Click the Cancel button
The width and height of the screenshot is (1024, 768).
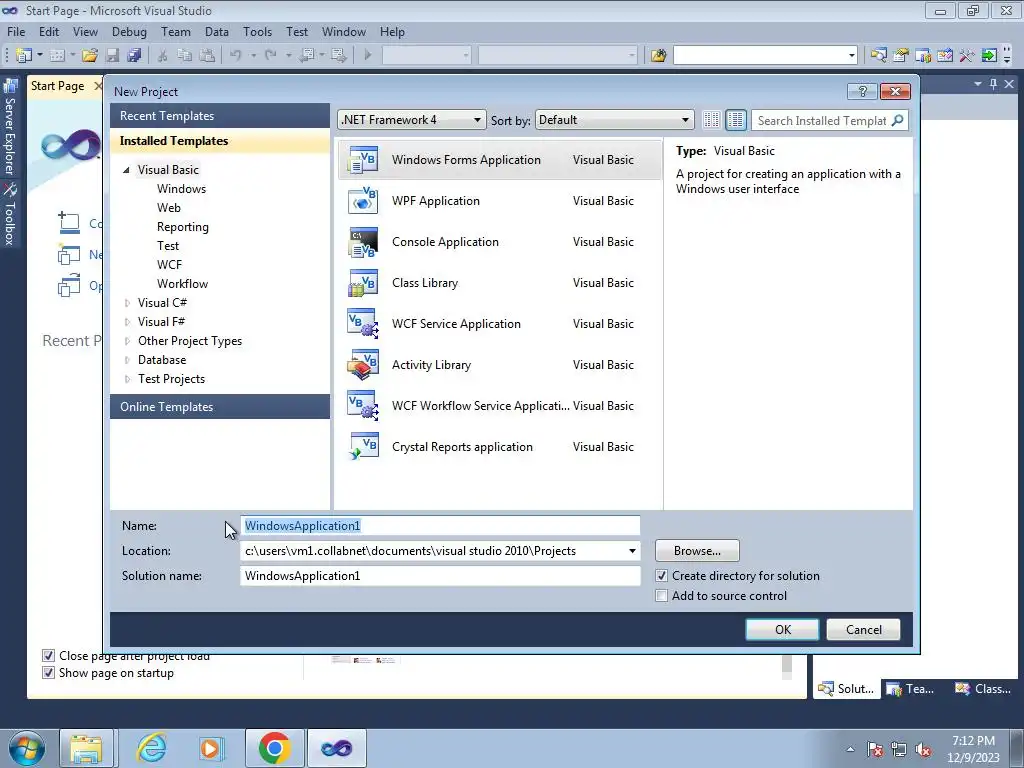click(x=863, y=630)
